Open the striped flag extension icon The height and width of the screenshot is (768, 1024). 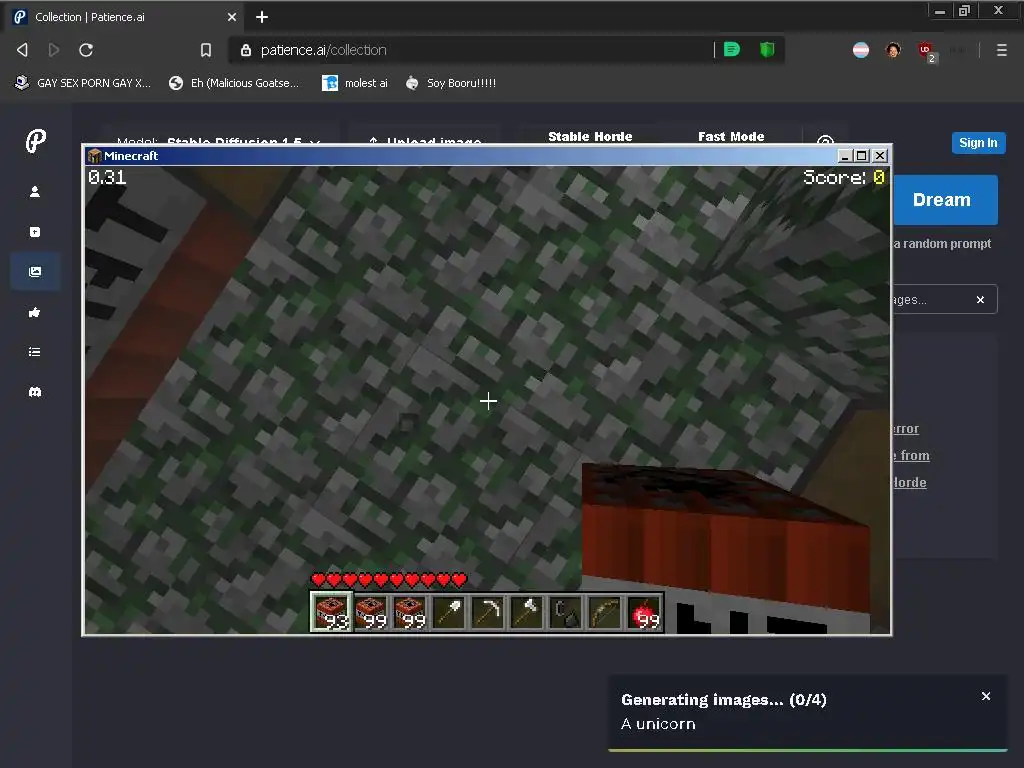pos(861,50)
